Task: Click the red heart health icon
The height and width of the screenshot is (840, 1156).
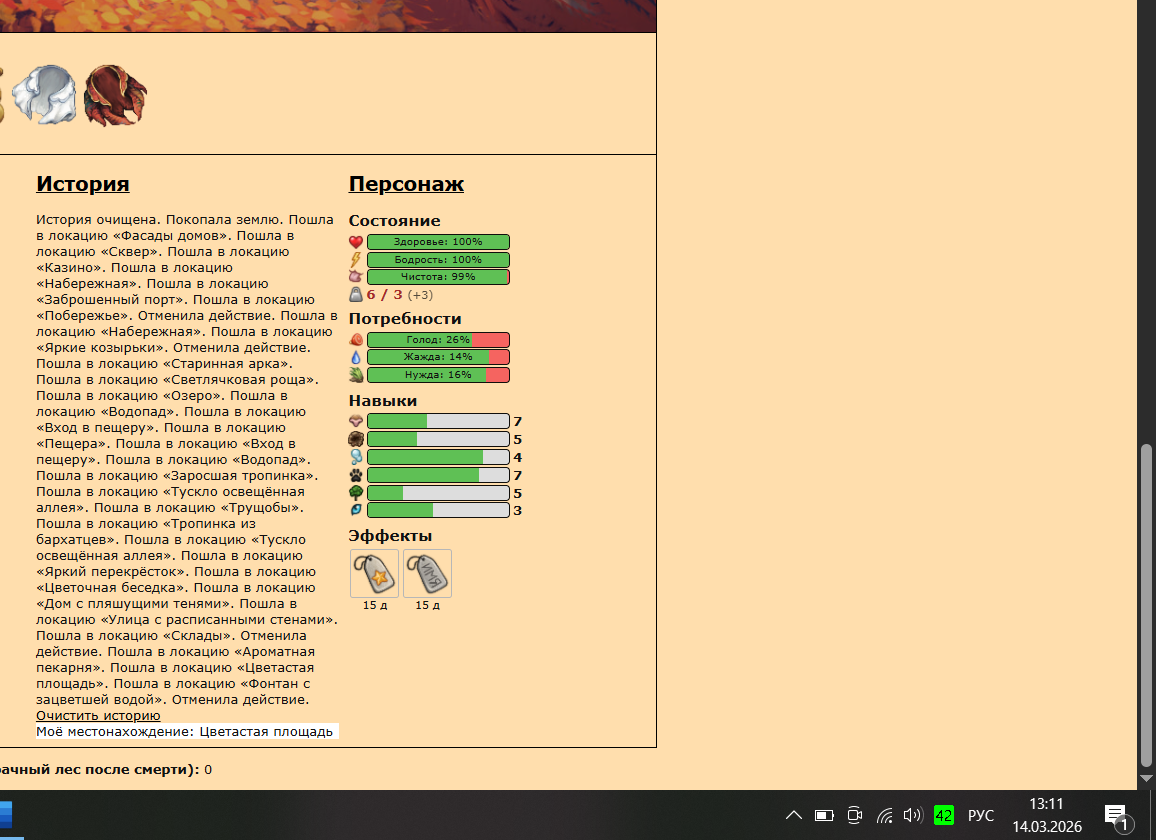Action: coord(356,242)
